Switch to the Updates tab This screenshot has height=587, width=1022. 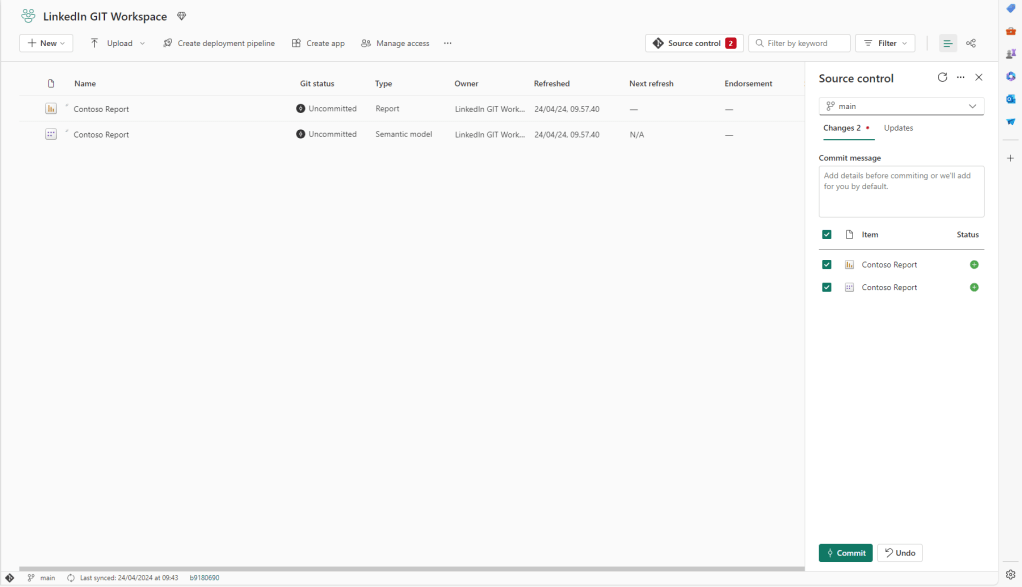898,128
